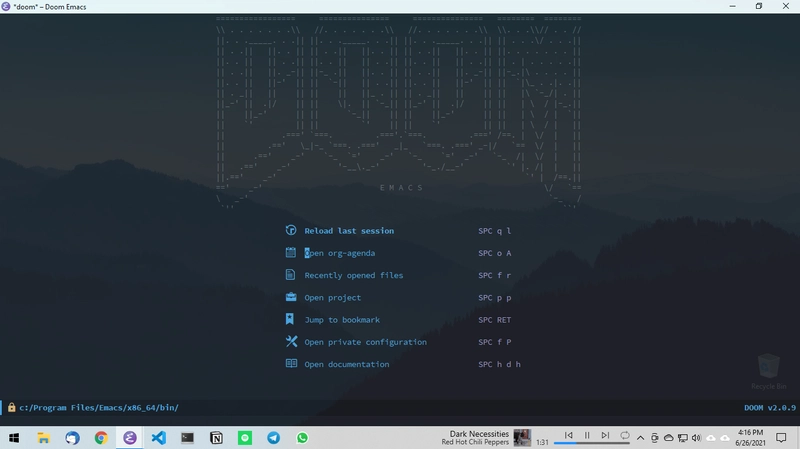Click Open project
Screen dimensions: 800x449
(333, 297)
